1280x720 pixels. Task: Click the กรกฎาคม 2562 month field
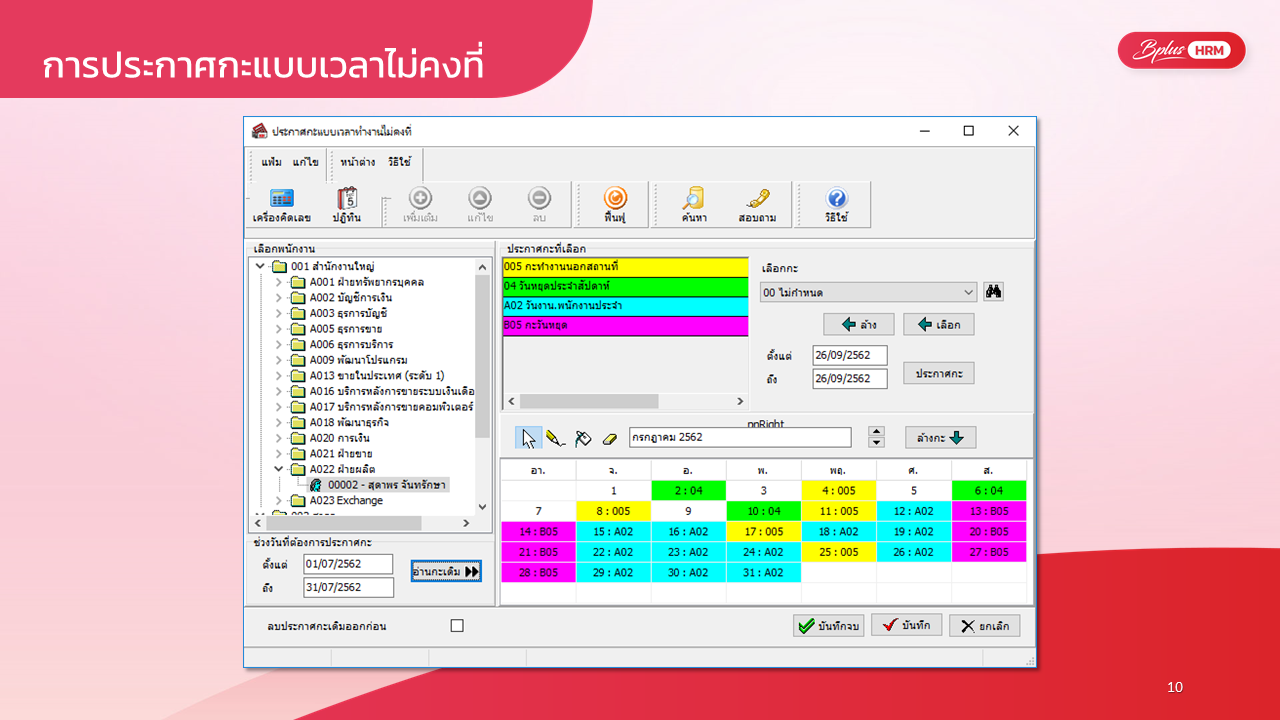coord(740,438)
